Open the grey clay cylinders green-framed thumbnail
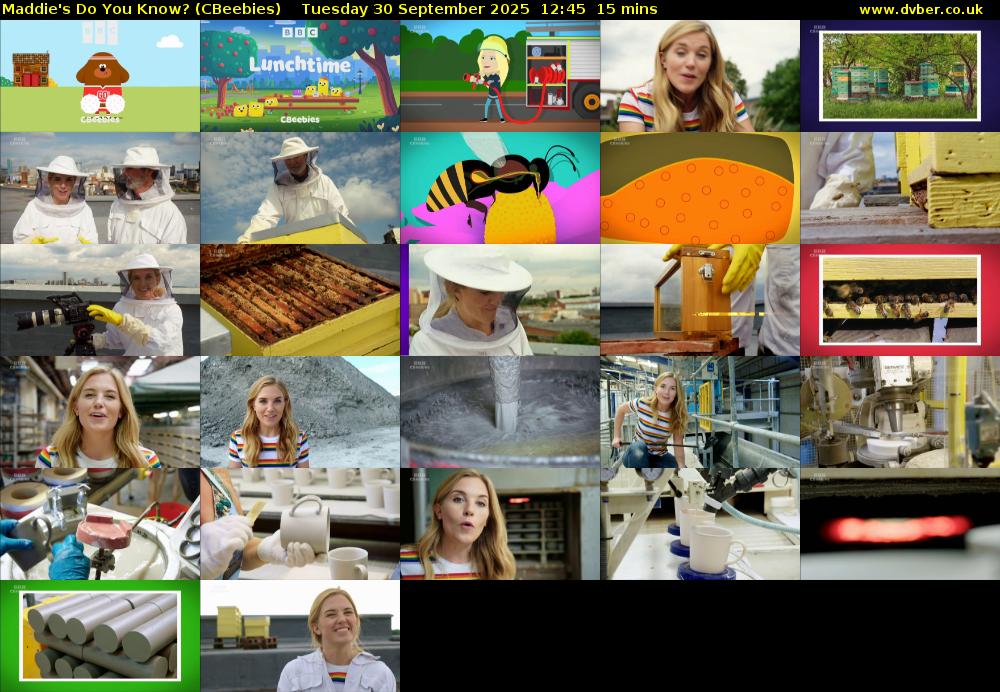 pyautogui.click(x=100, y=636)
